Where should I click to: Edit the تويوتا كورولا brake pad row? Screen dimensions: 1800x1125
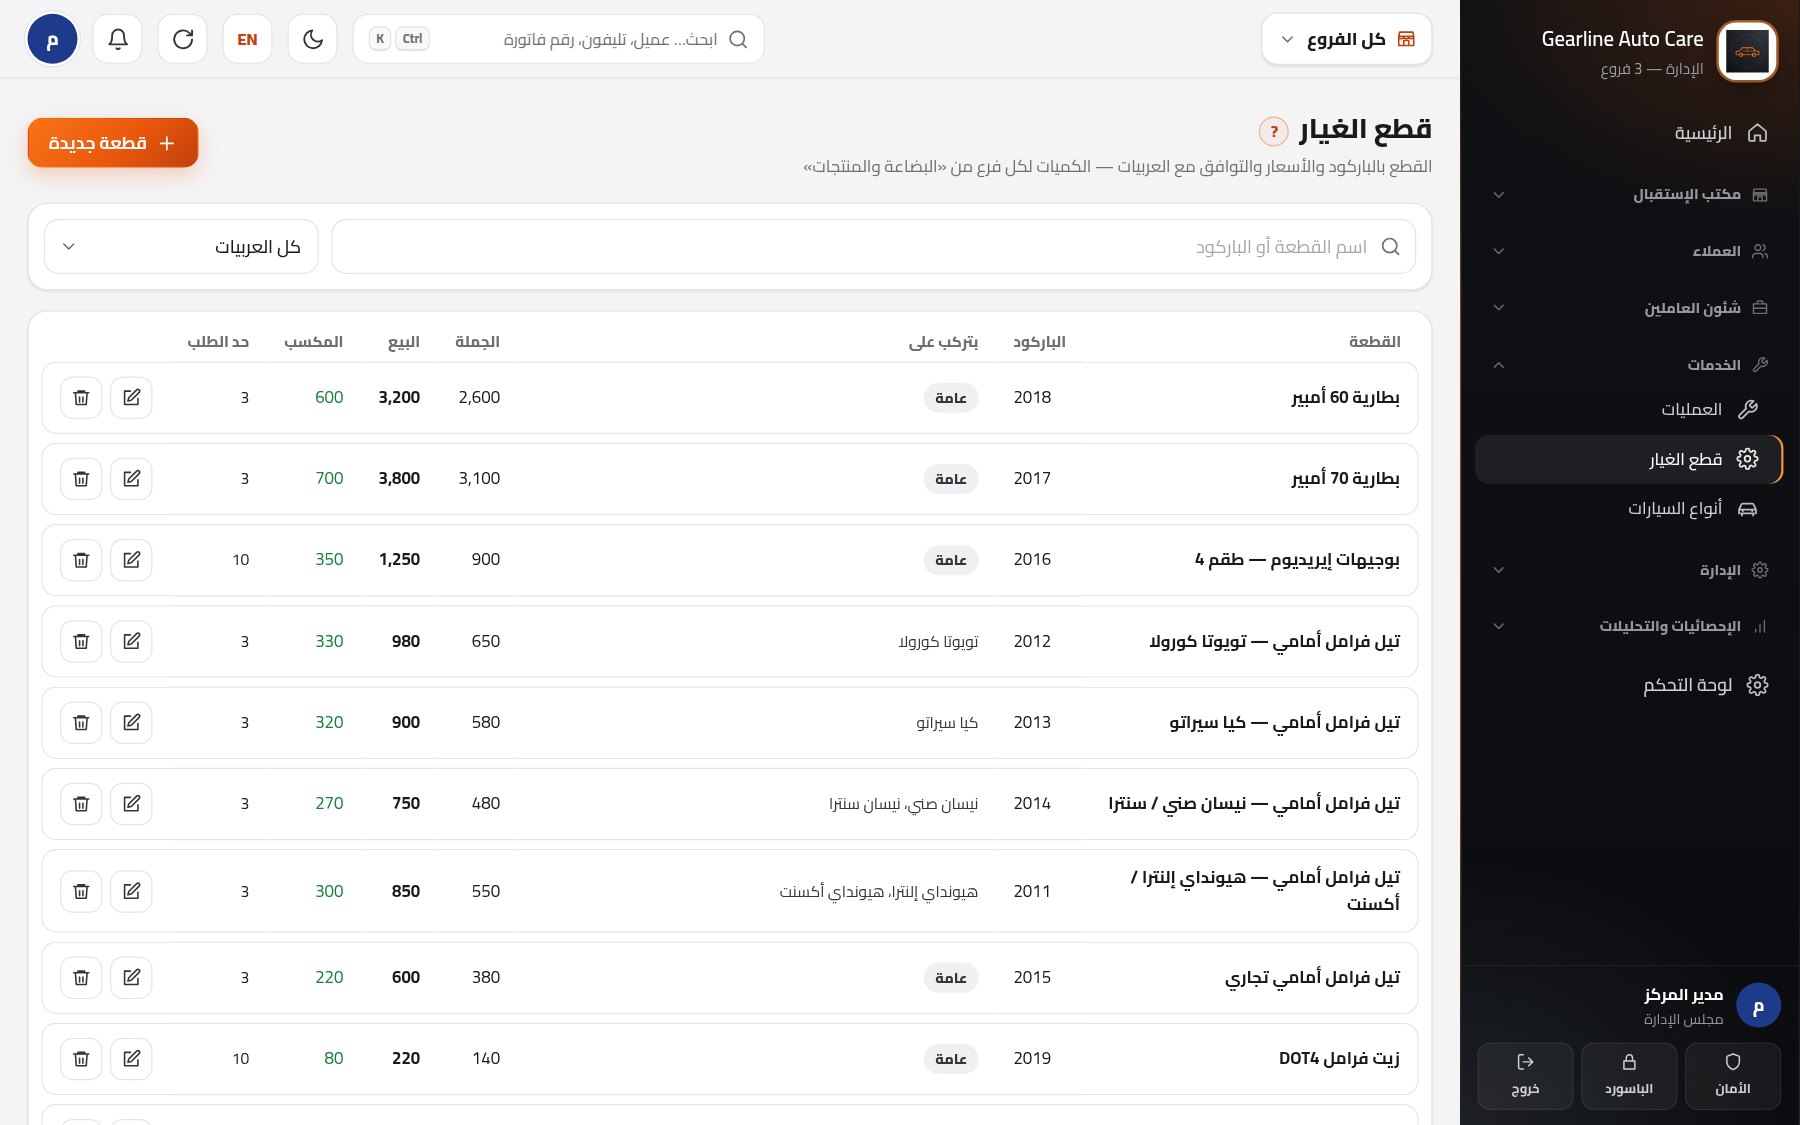[x=132, y=641]
